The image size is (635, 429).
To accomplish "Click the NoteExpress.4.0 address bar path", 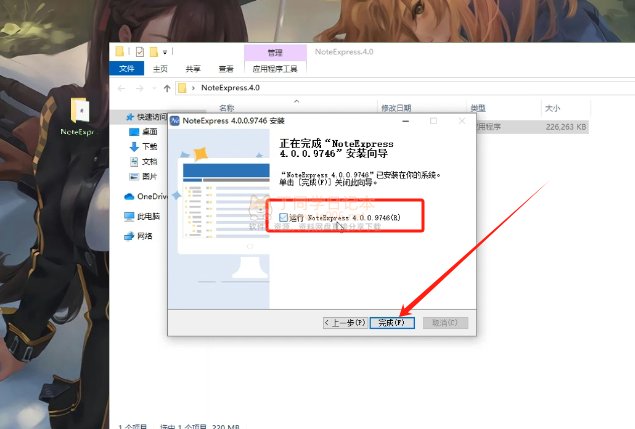I will (x=230, y=88).
